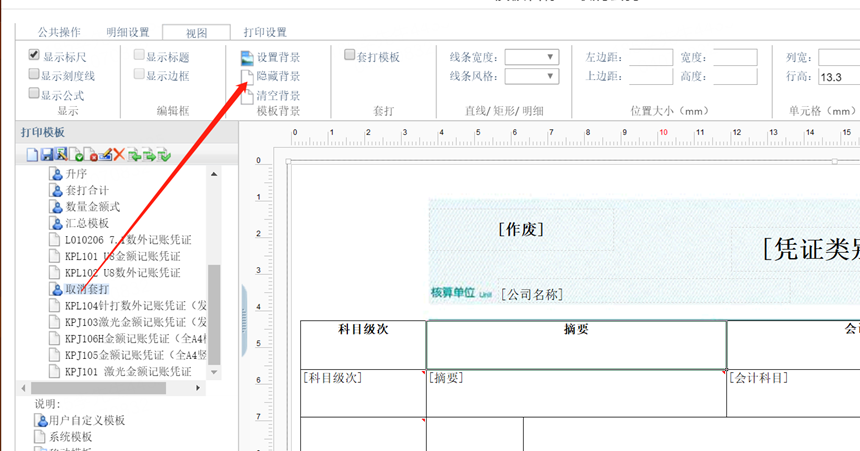
Task: Click the rename template pencil icon
Action: click(x=105, y=154)
